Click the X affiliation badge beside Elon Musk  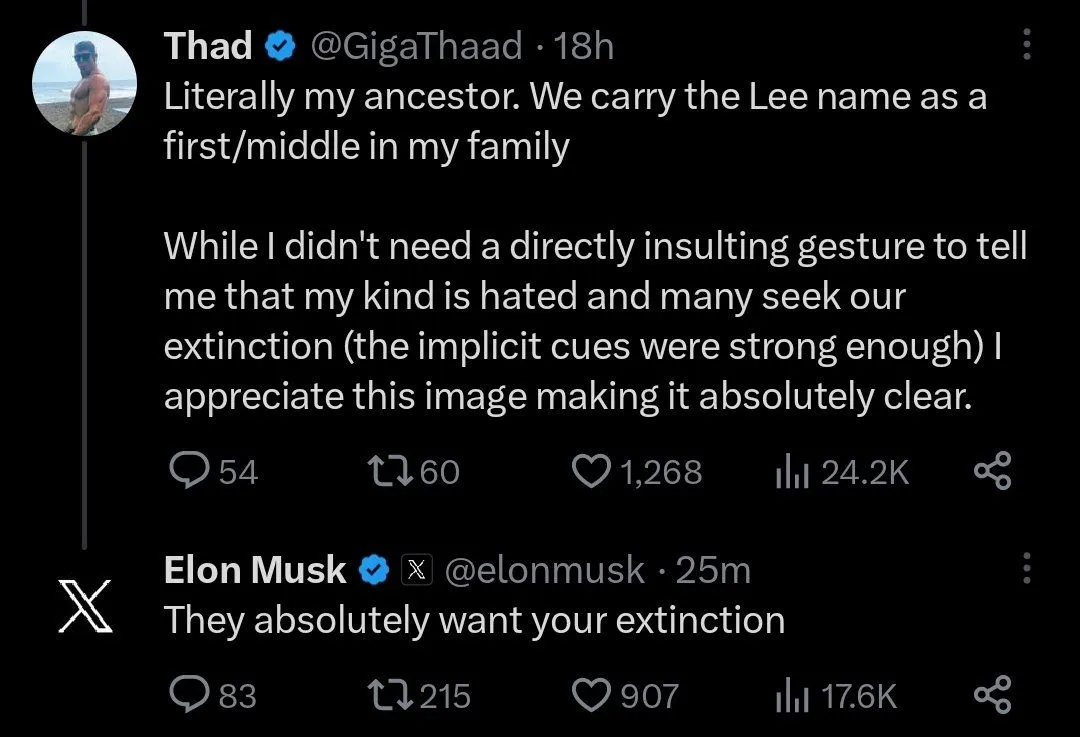(416, 570)
